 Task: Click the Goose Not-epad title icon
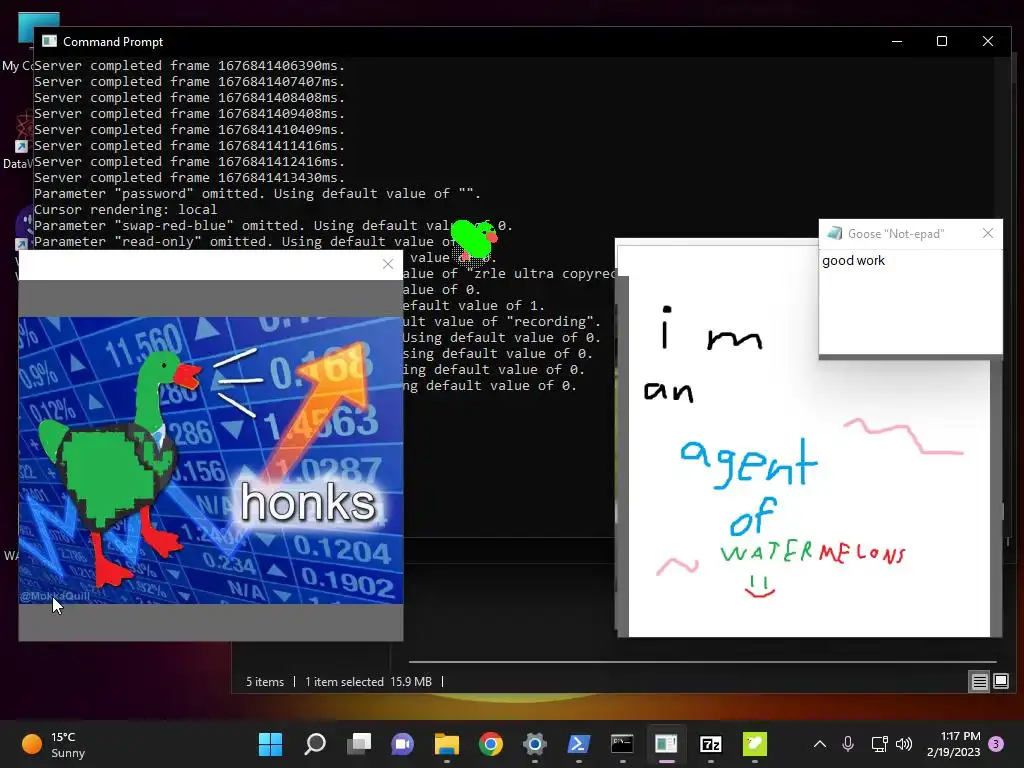834,233
